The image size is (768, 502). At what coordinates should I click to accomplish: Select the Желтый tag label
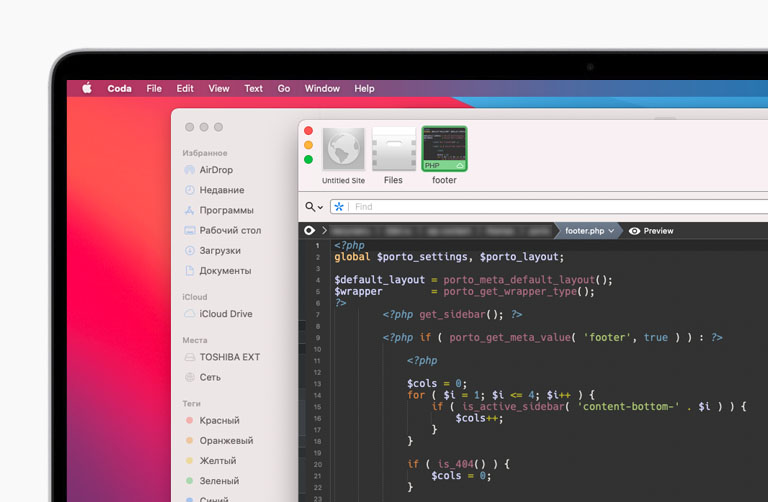pyautogui.click(x=218, y=460)
